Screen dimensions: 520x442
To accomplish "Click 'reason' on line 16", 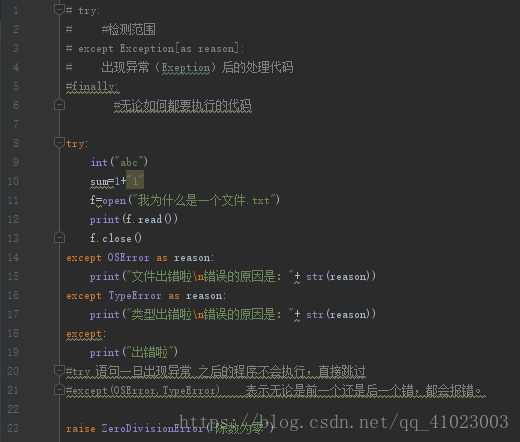I will [x=205, y=296].
